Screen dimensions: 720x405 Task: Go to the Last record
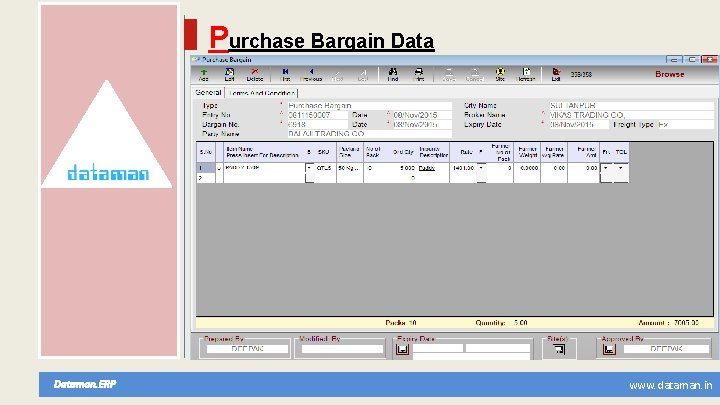coord(363,74)
